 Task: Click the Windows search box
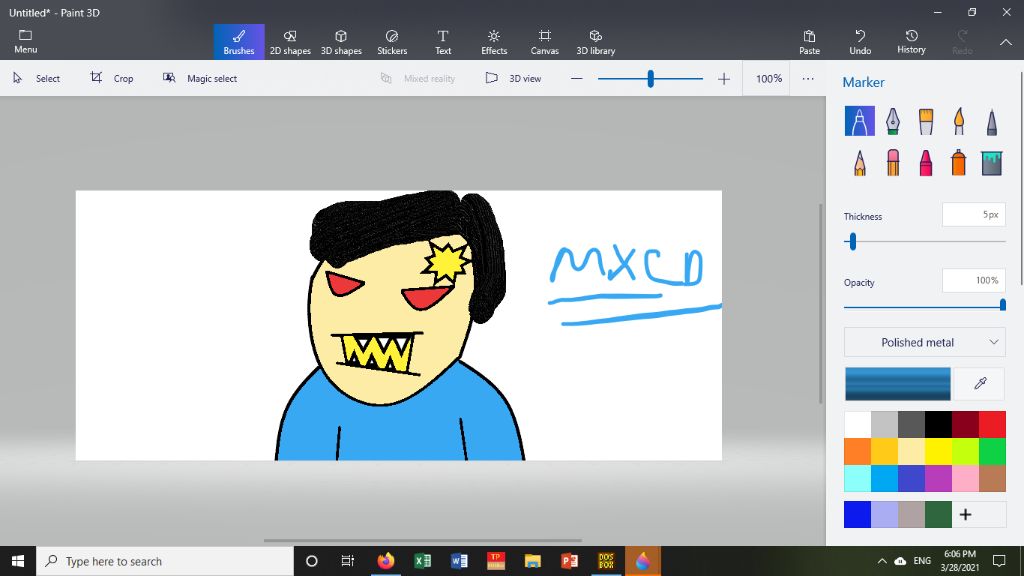pos(165,561)
